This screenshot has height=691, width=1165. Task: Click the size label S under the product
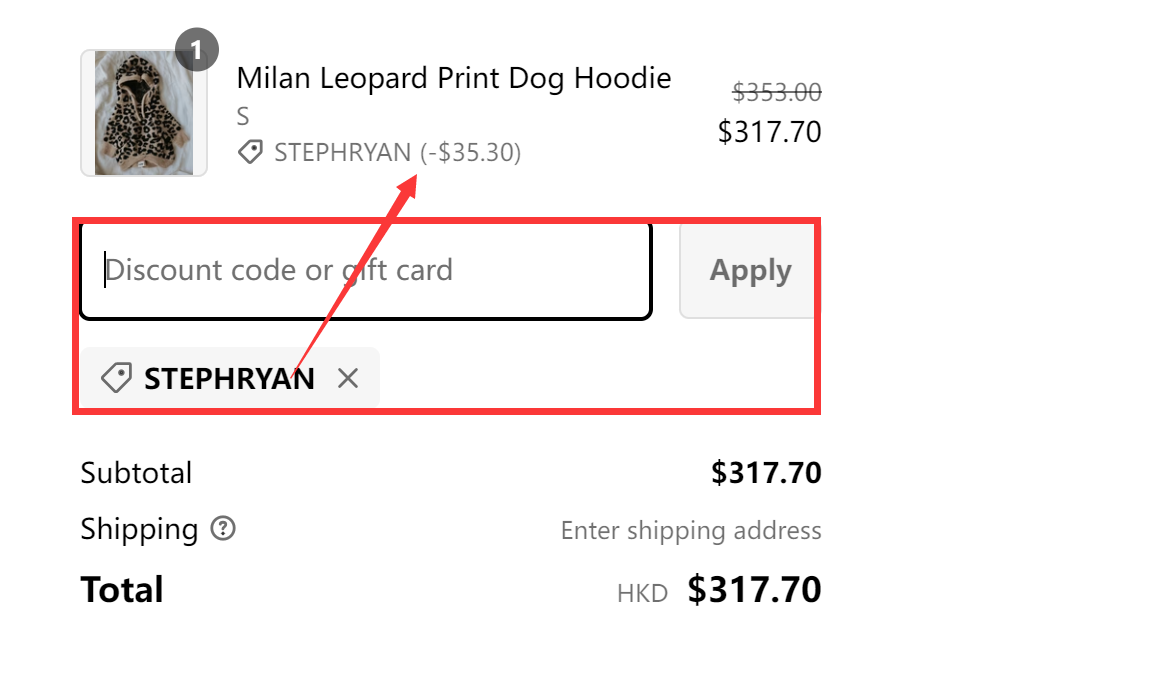[243, 115]
